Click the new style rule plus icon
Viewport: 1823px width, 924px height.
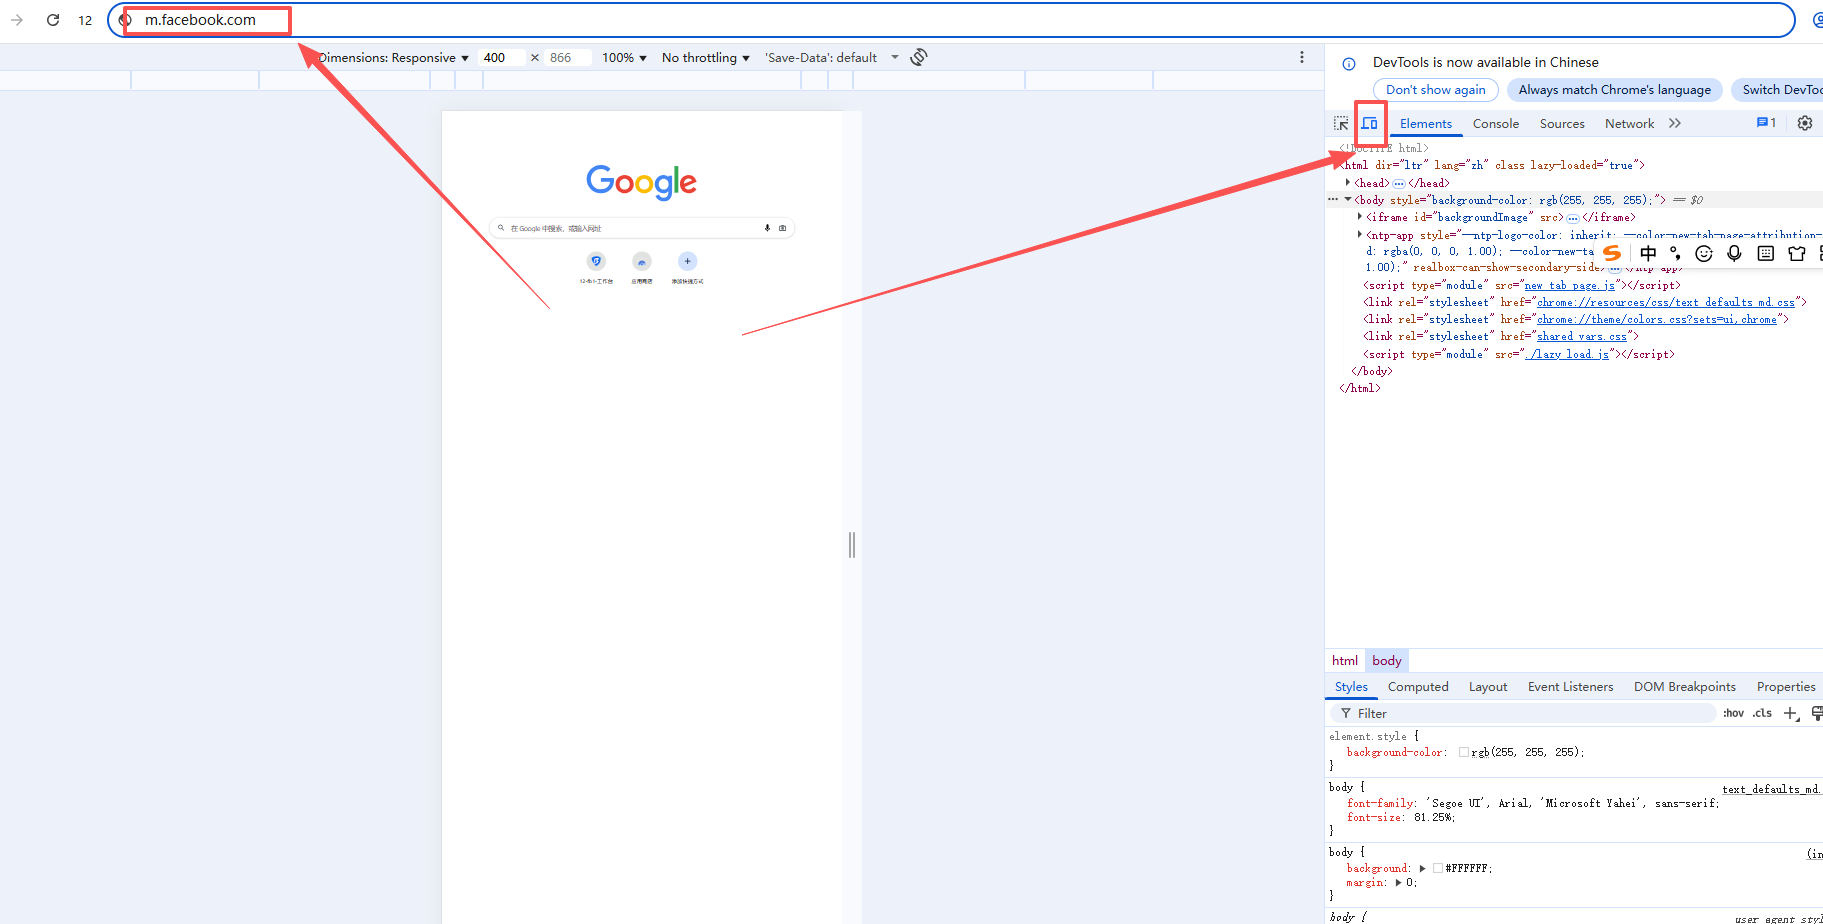click(1790, 713)
